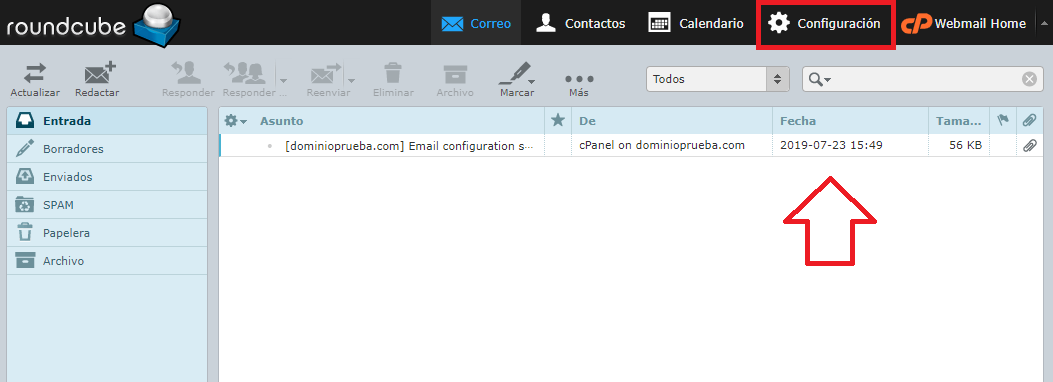
Task: Sort by the flag column header
Action: pyautogui.click(x=1003, y=121)
